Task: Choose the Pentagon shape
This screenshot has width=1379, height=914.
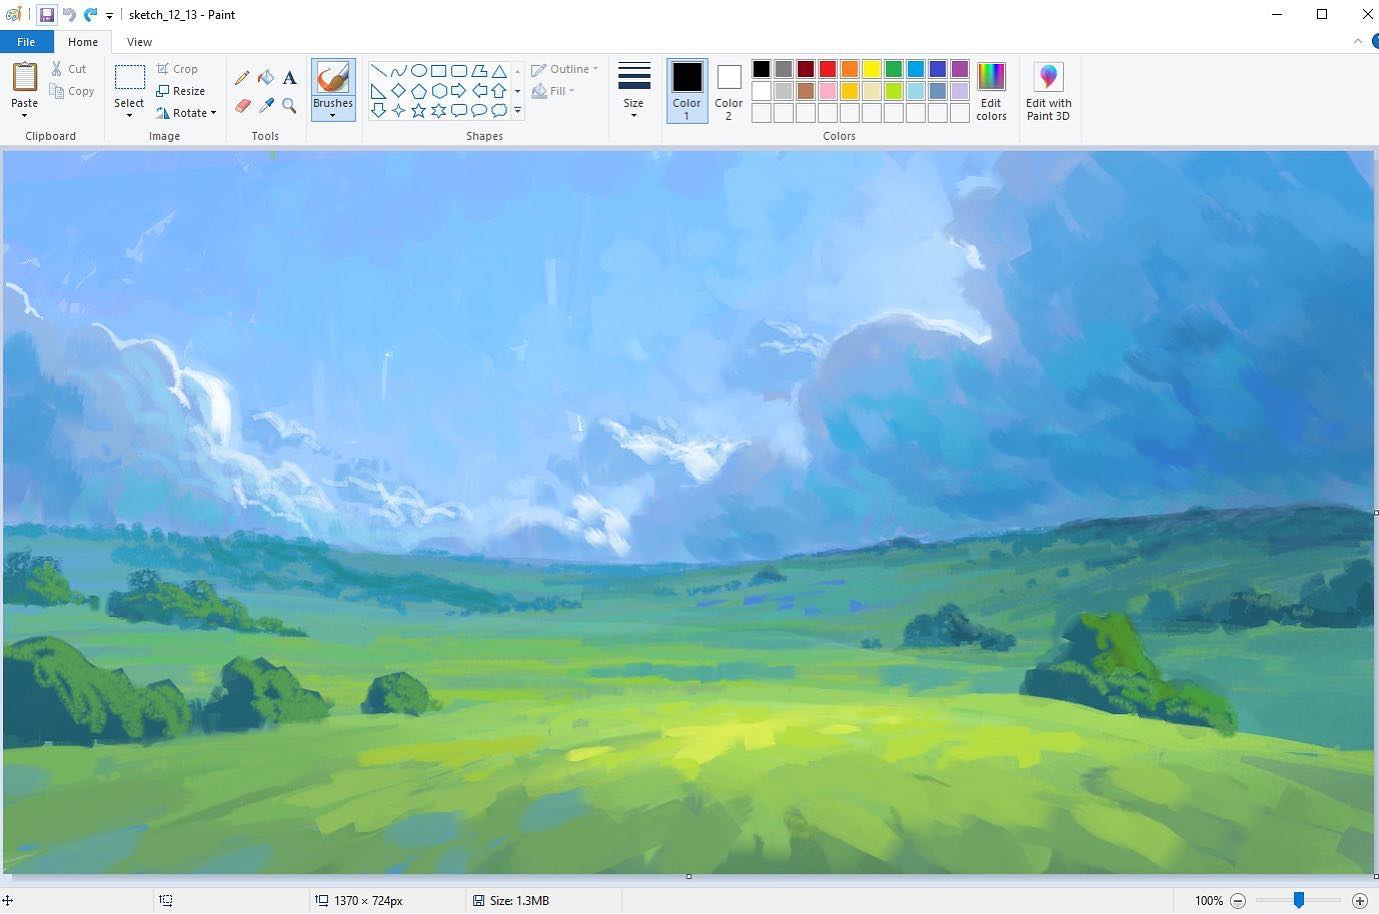Action: (x=419, y=91)
